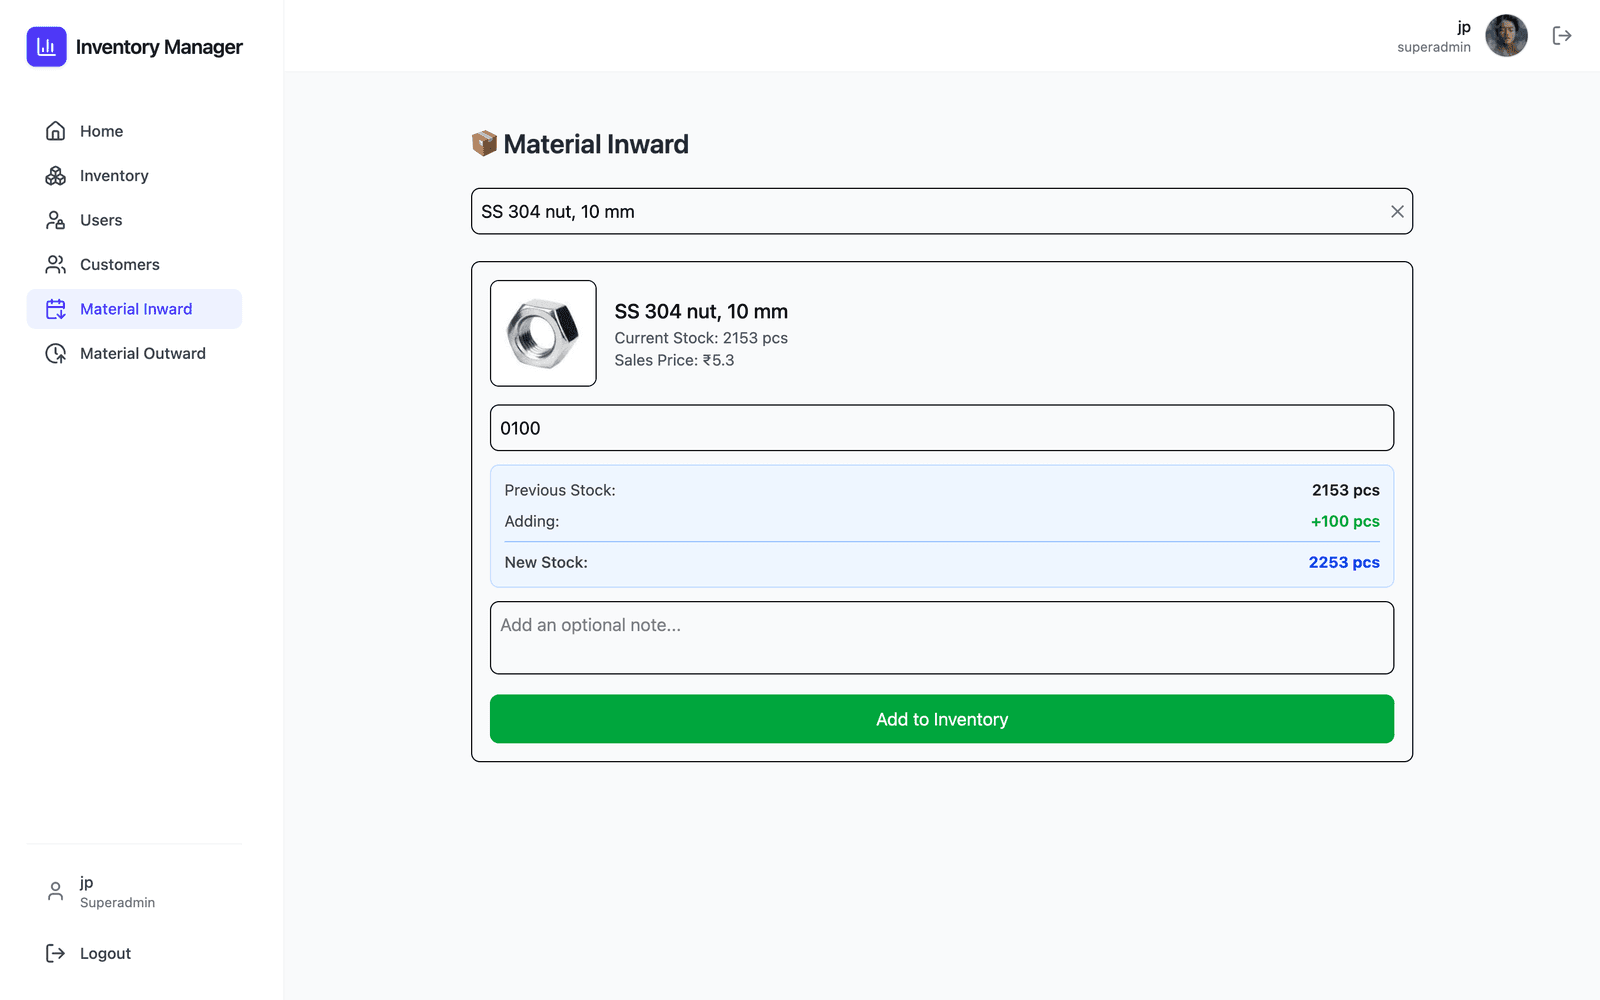1600x1000 pixels.
Task: Click the Material Outward clock icon
Action: tap(56, 354)
